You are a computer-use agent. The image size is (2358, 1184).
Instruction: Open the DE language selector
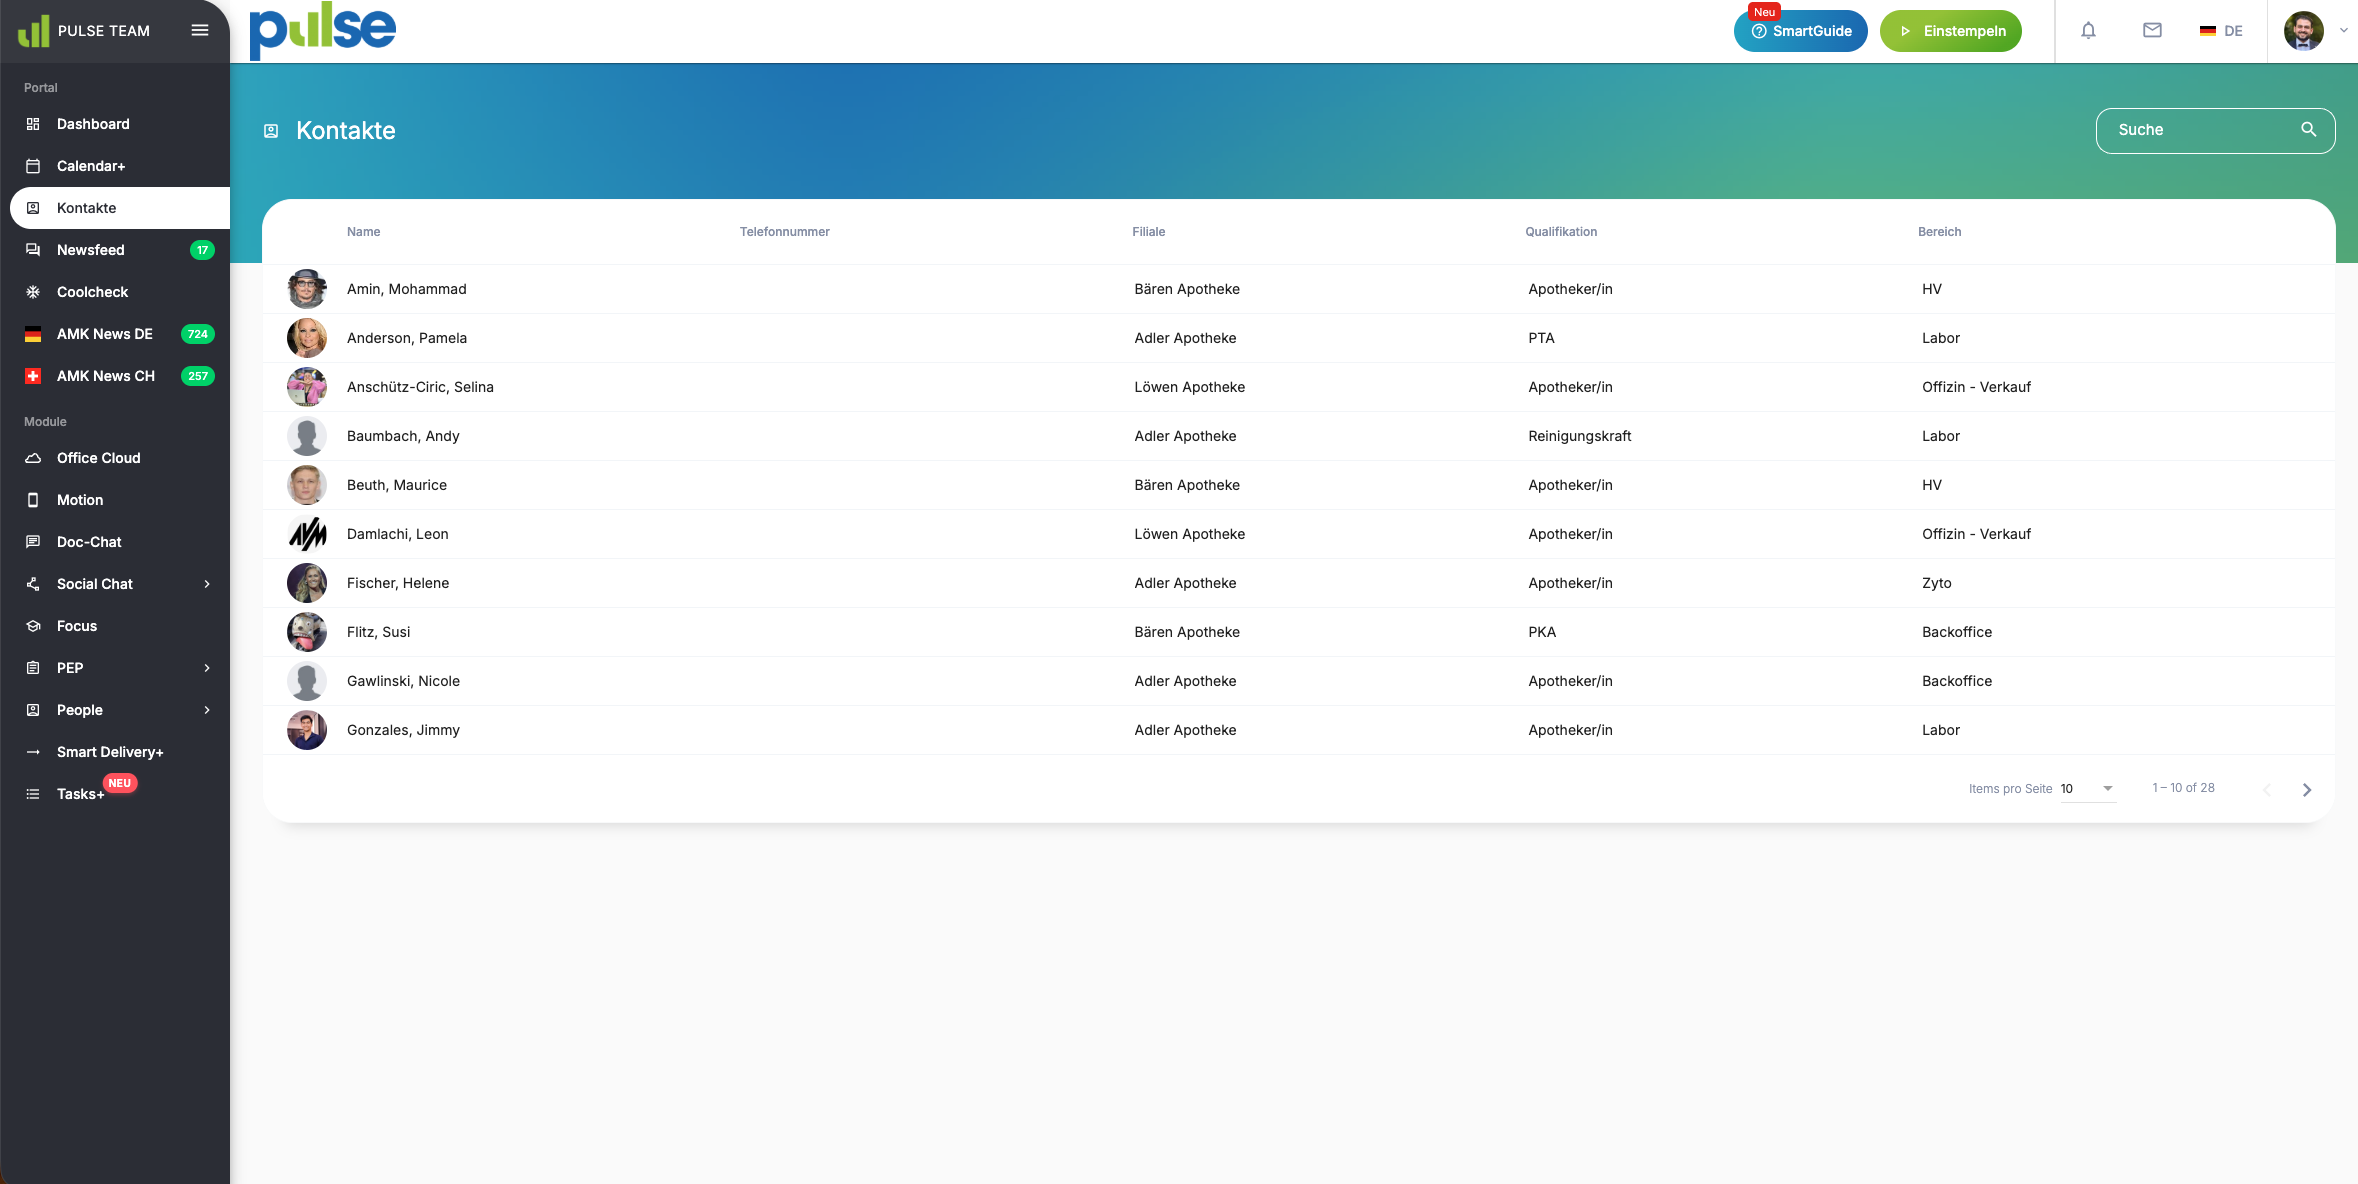click(x=2221, y=31)
